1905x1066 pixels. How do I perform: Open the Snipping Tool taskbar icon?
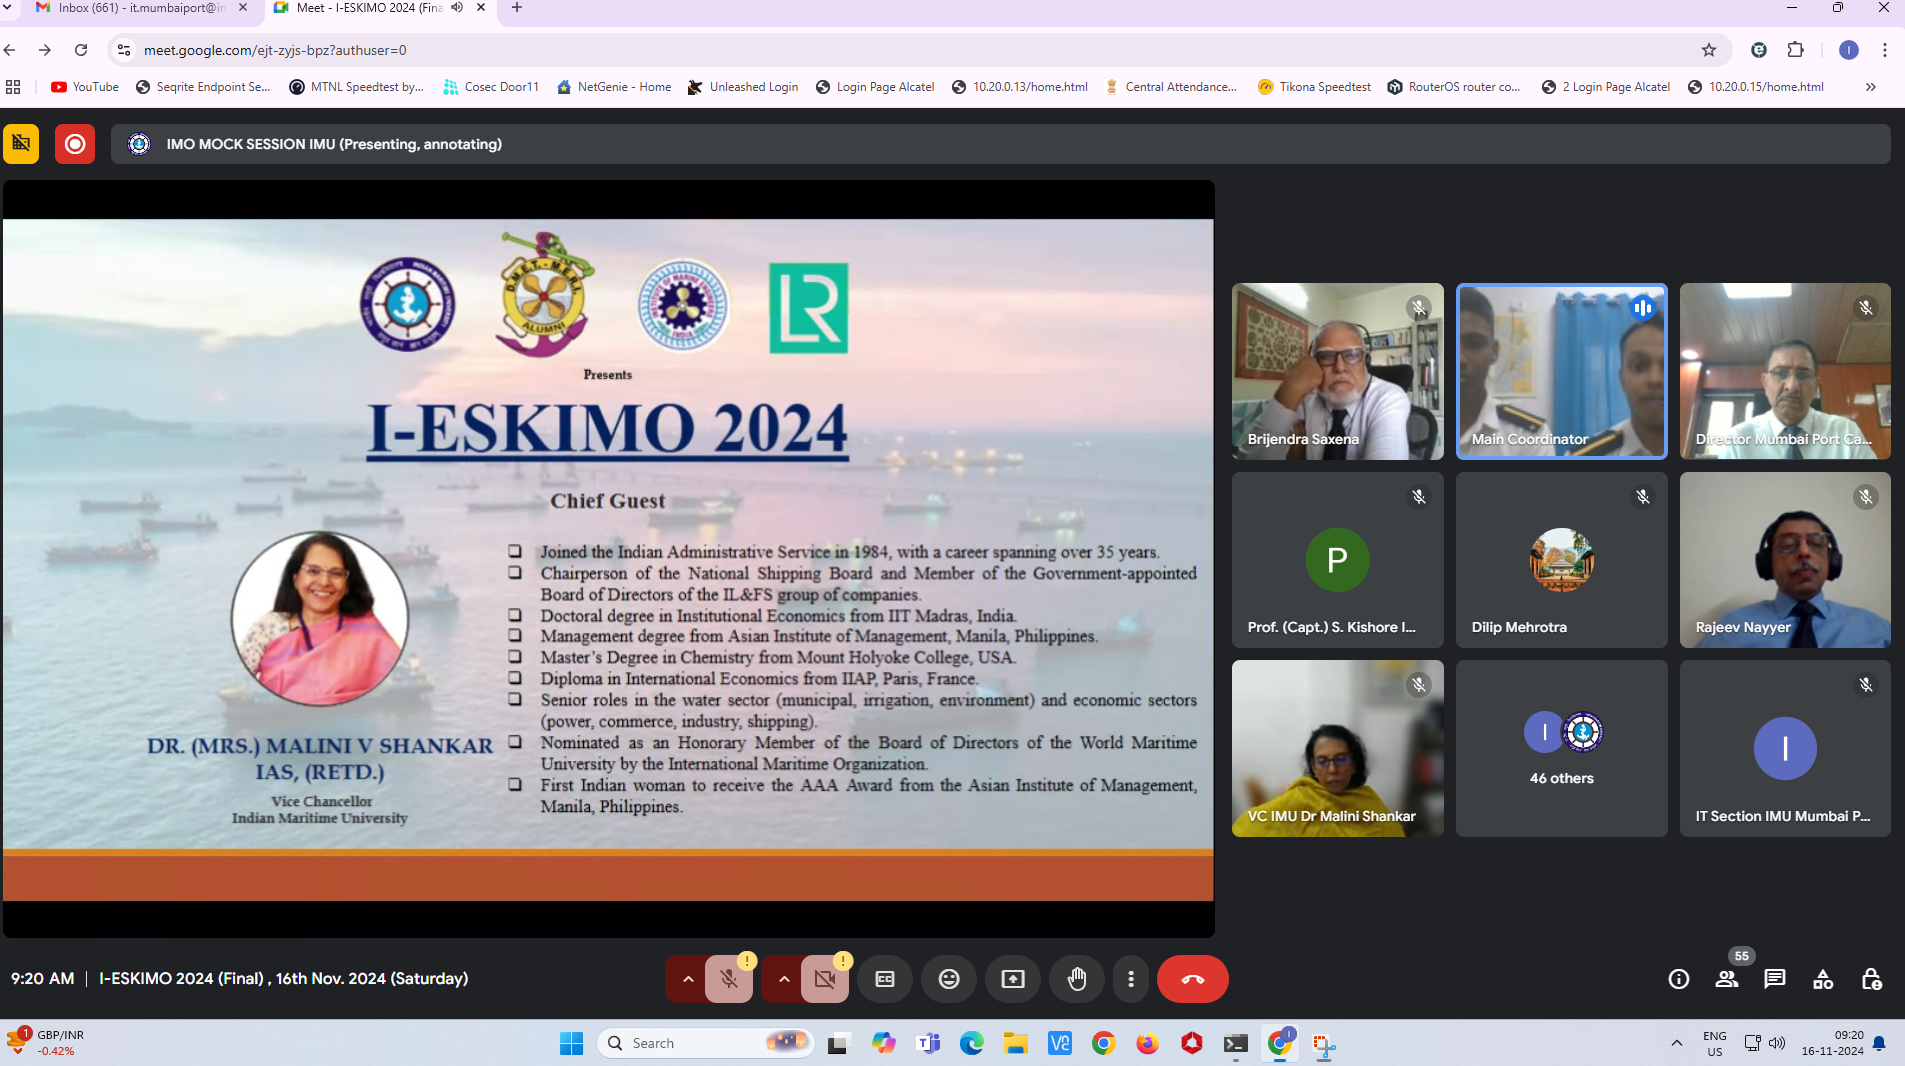point(1324,1043)
